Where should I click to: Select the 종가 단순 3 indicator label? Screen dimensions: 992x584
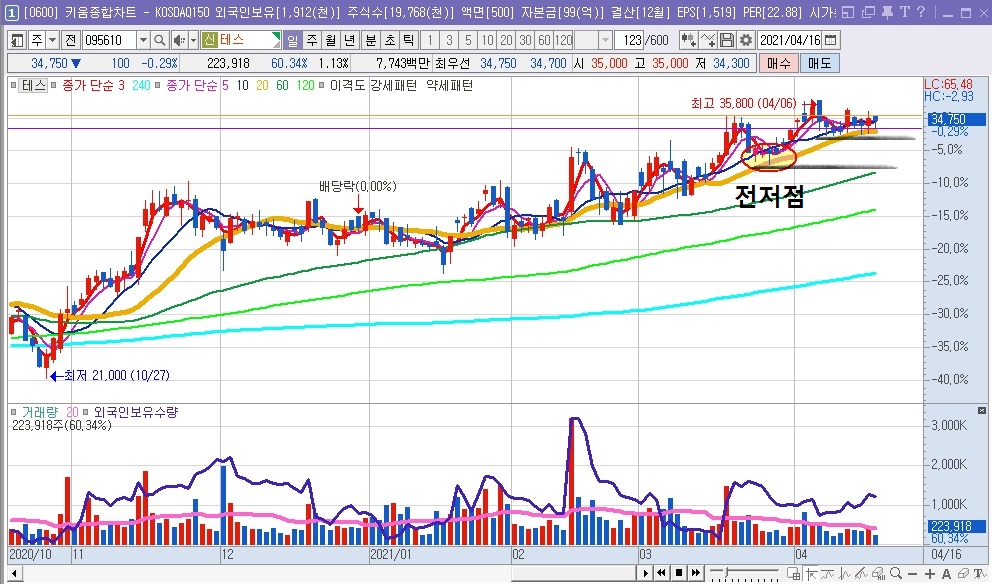[x=94, y=85]
